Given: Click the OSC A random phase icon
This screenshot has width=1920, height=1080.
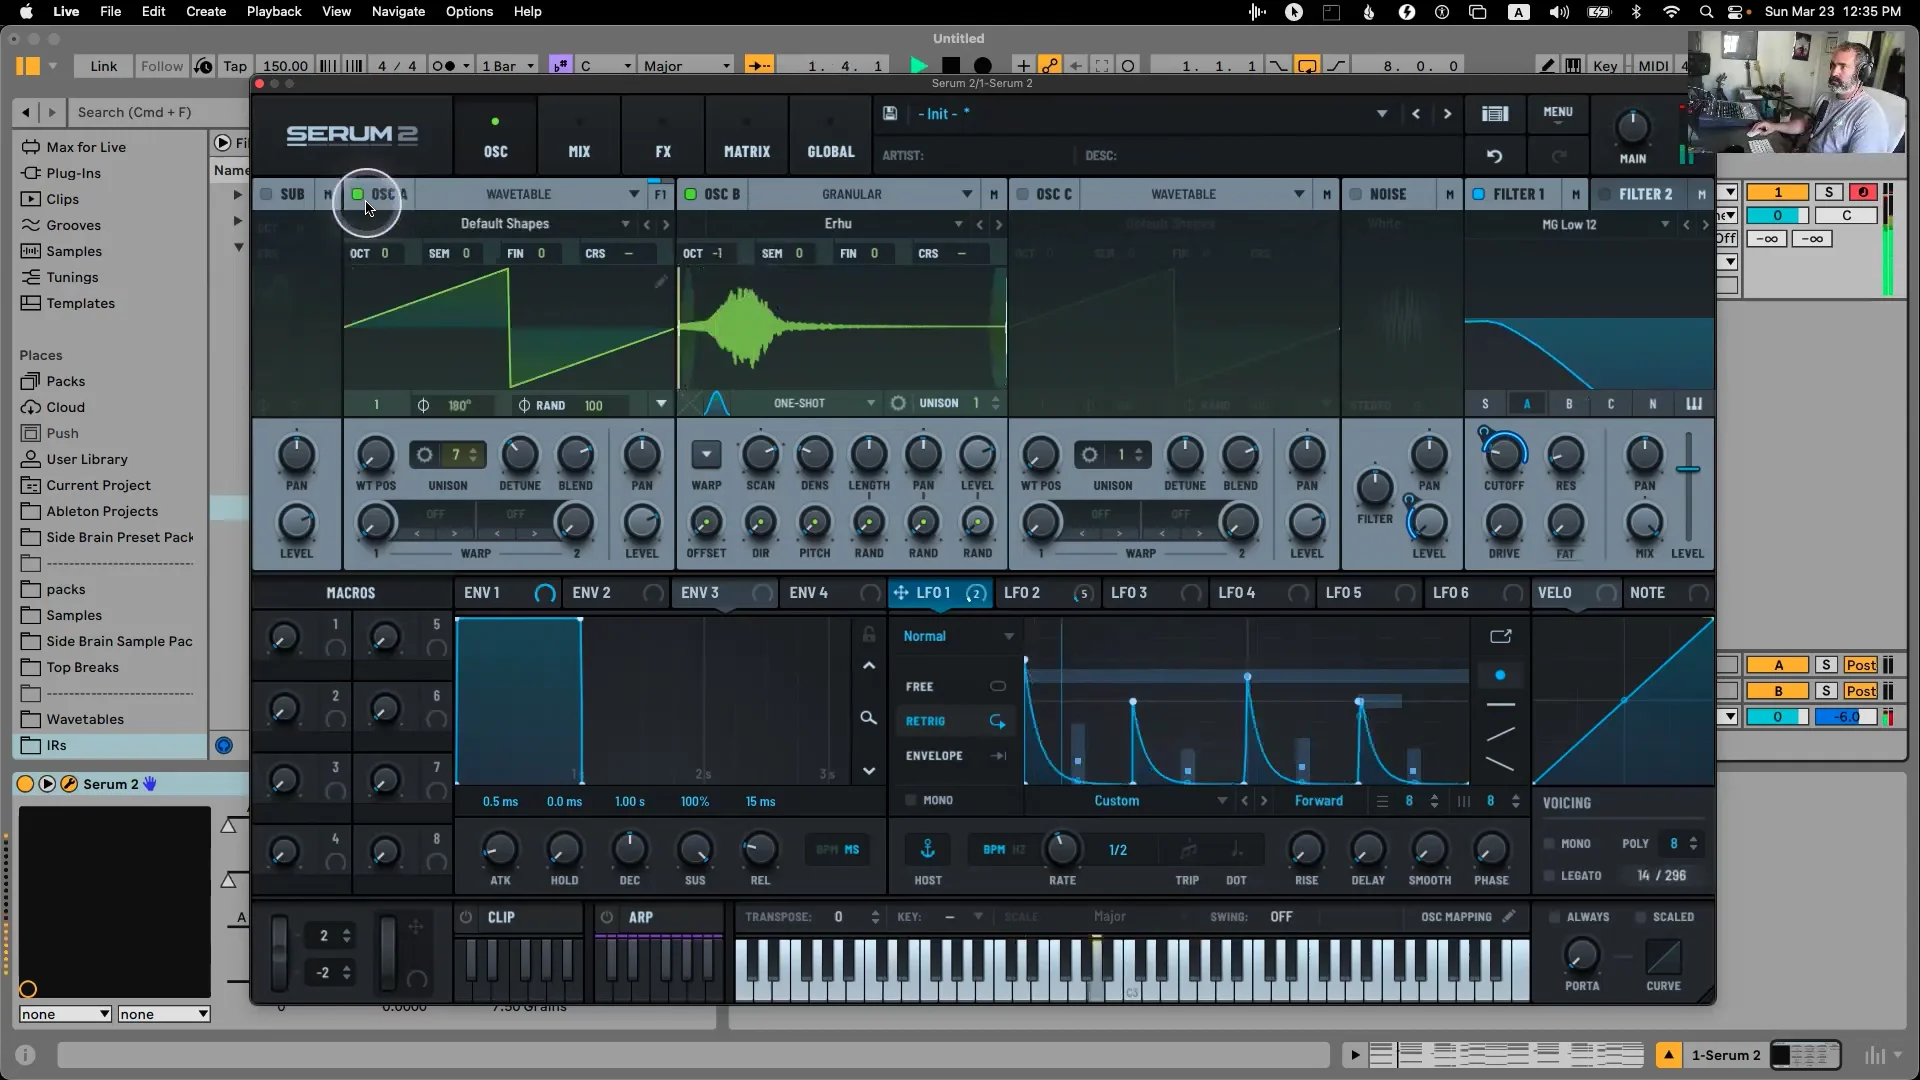Looking at the screenshot, I should point(524,405).
